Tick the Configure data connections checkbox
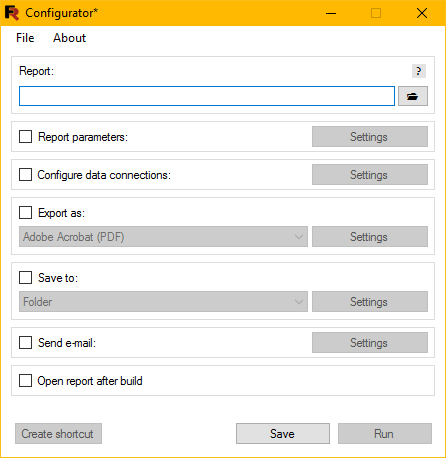Screen dimensions: 446x458 (x=26, y=175)
